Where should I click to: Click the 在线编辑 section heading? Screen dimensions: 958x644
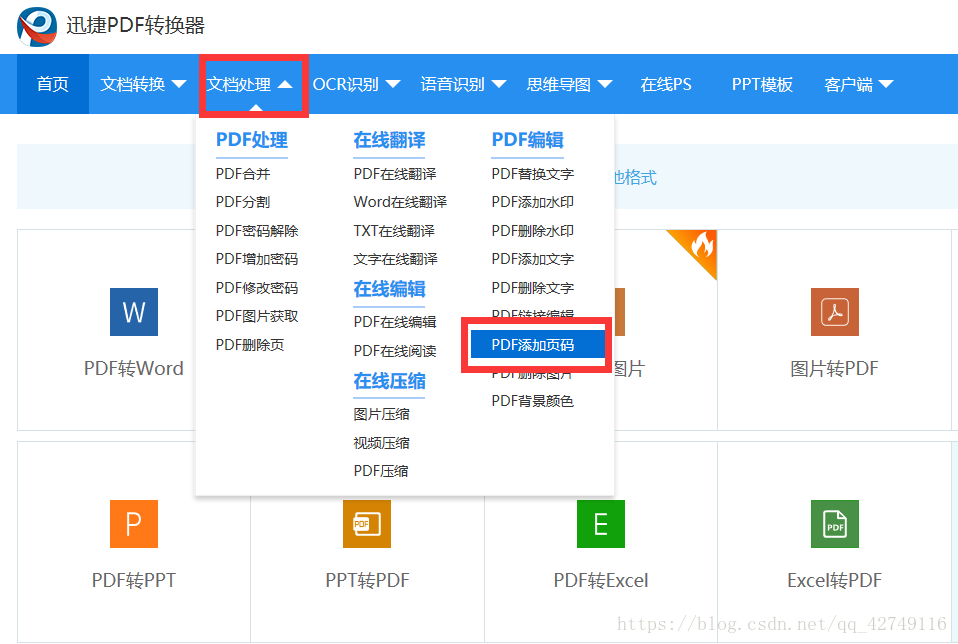pos(389,289)
